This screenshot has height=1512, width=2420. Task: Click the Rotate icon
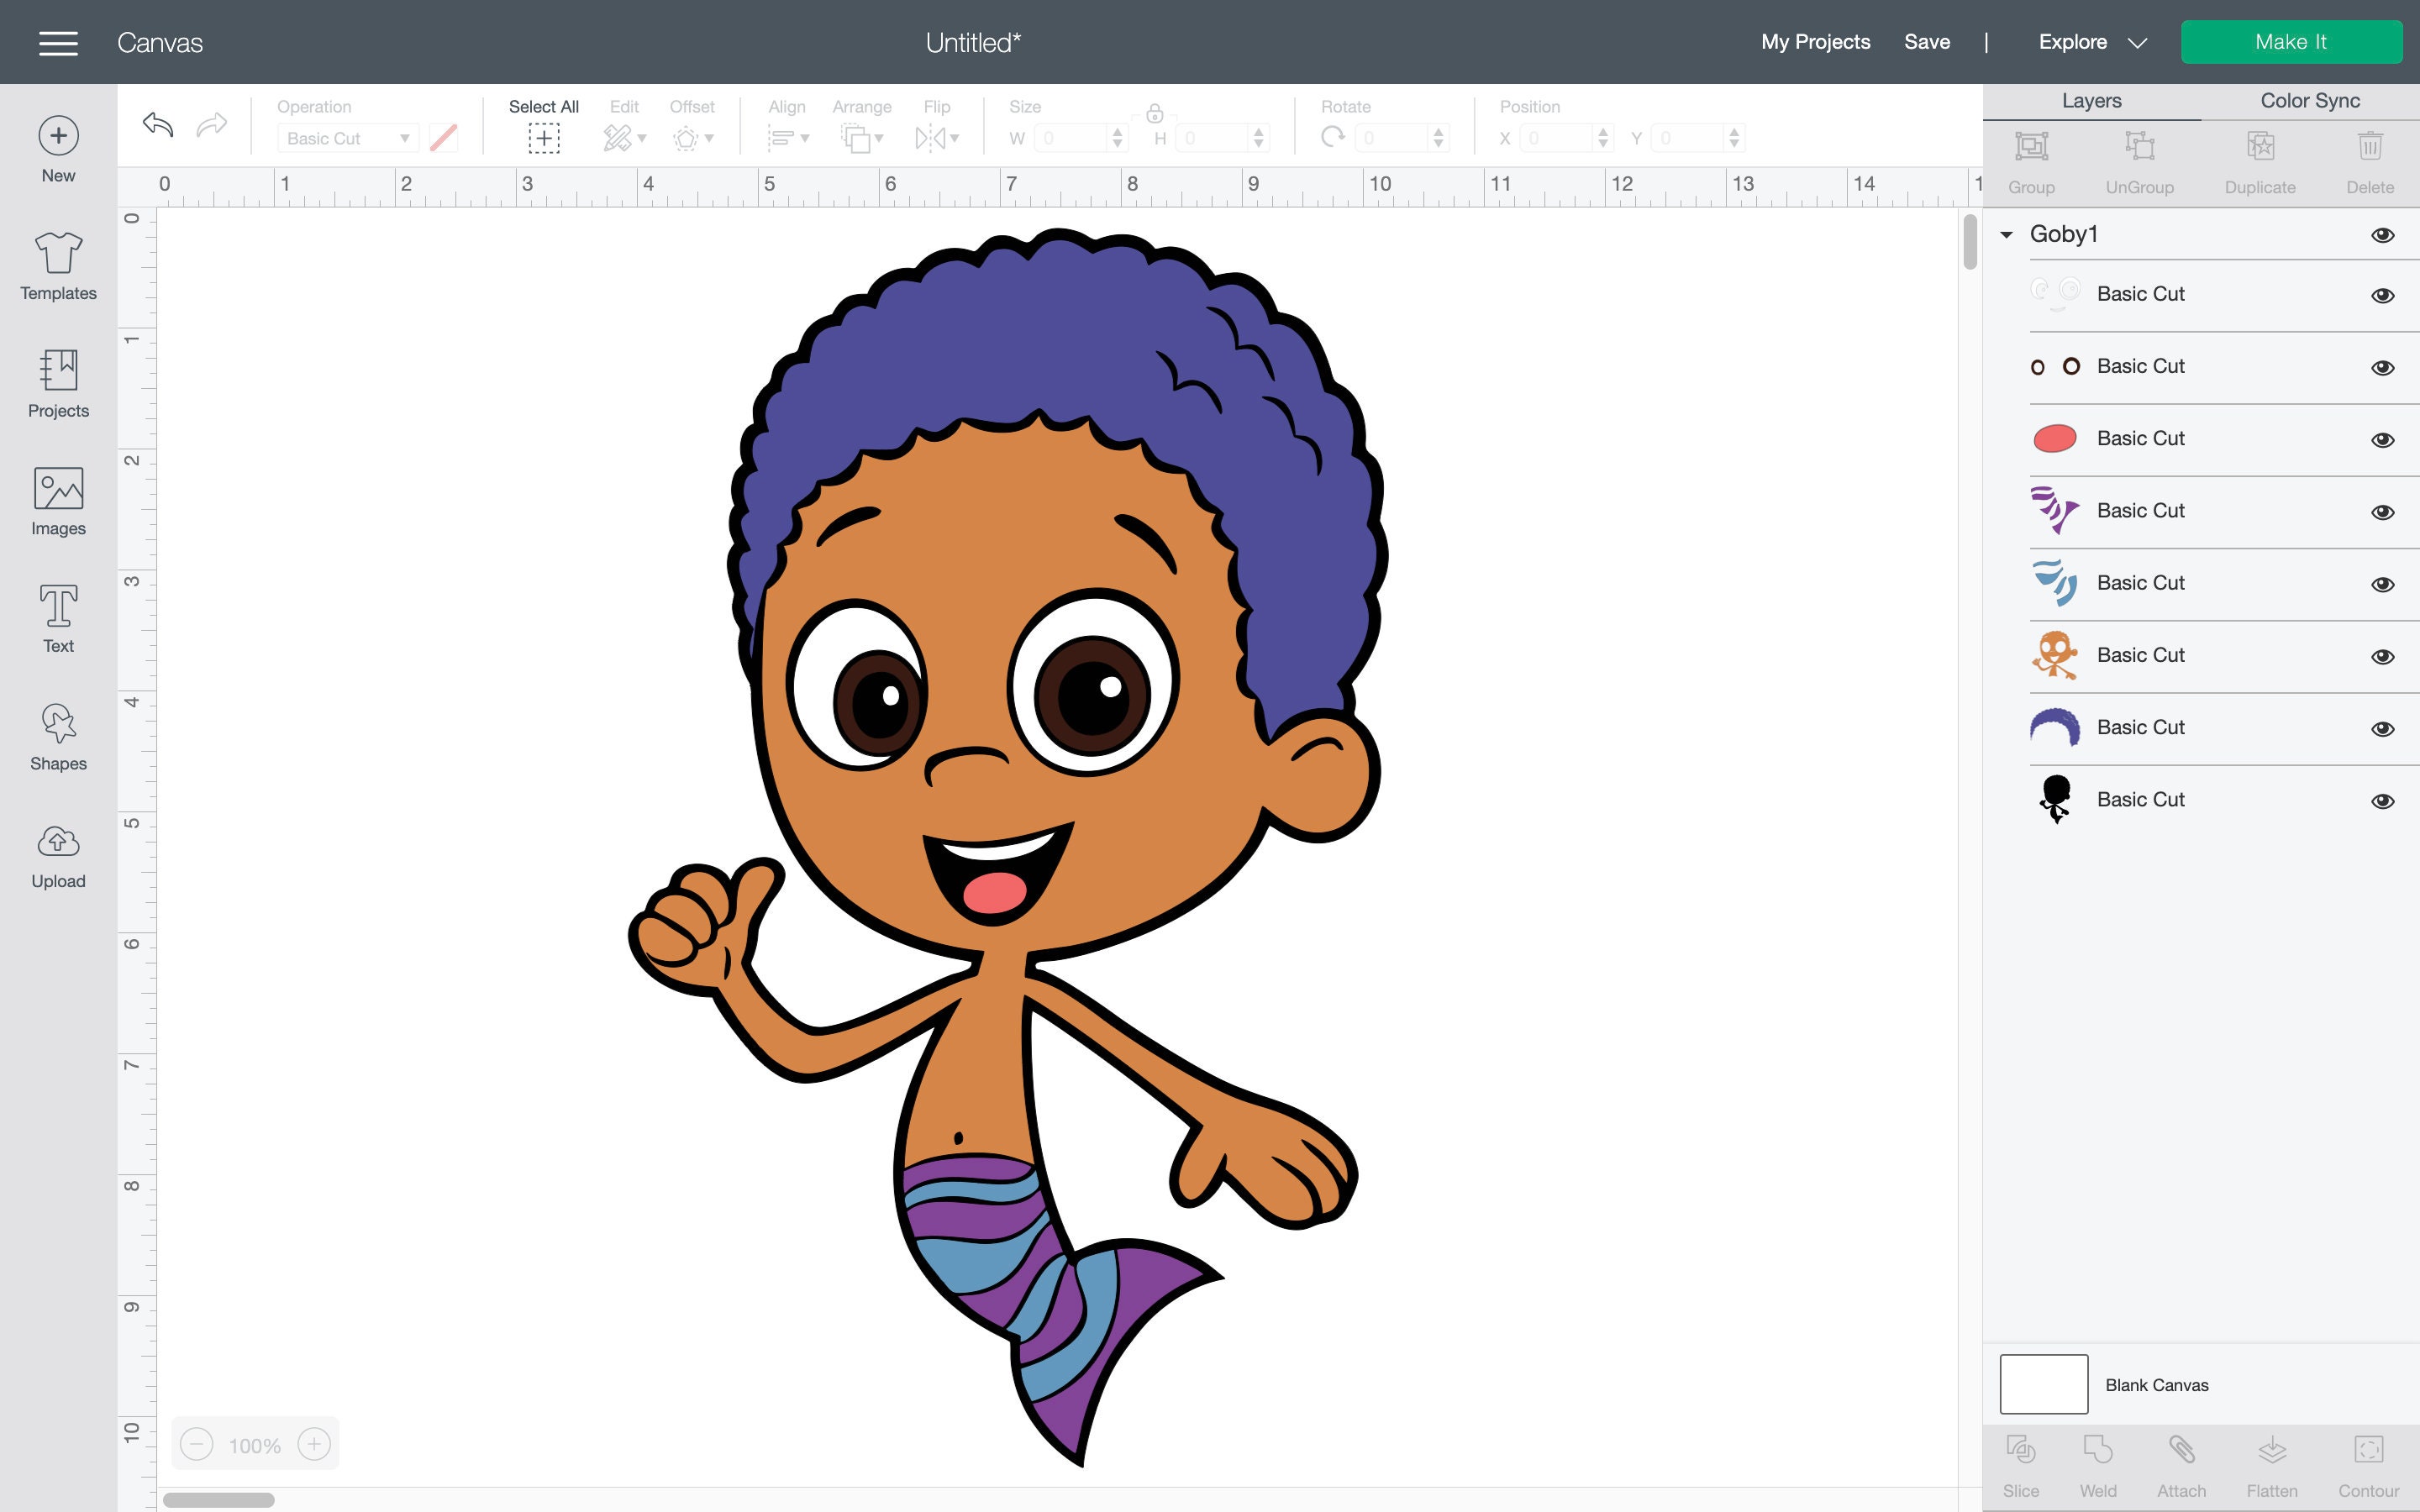coord(1332,137)
